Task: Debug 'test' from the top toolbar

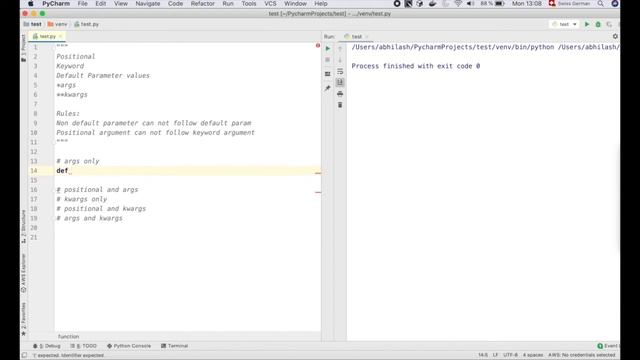Action: tap(598, 24)
